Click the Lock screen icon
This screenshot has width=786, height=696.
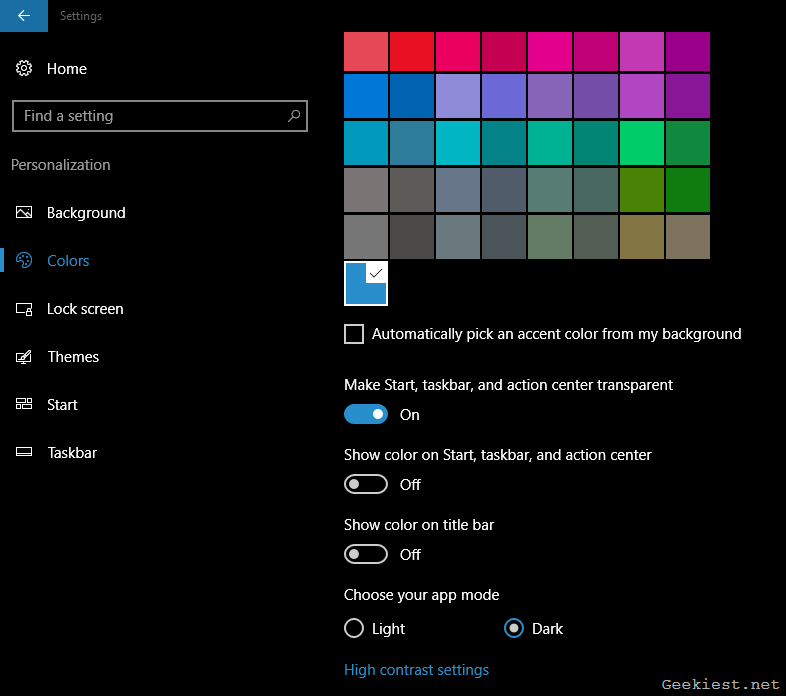(x=25, y=309)
